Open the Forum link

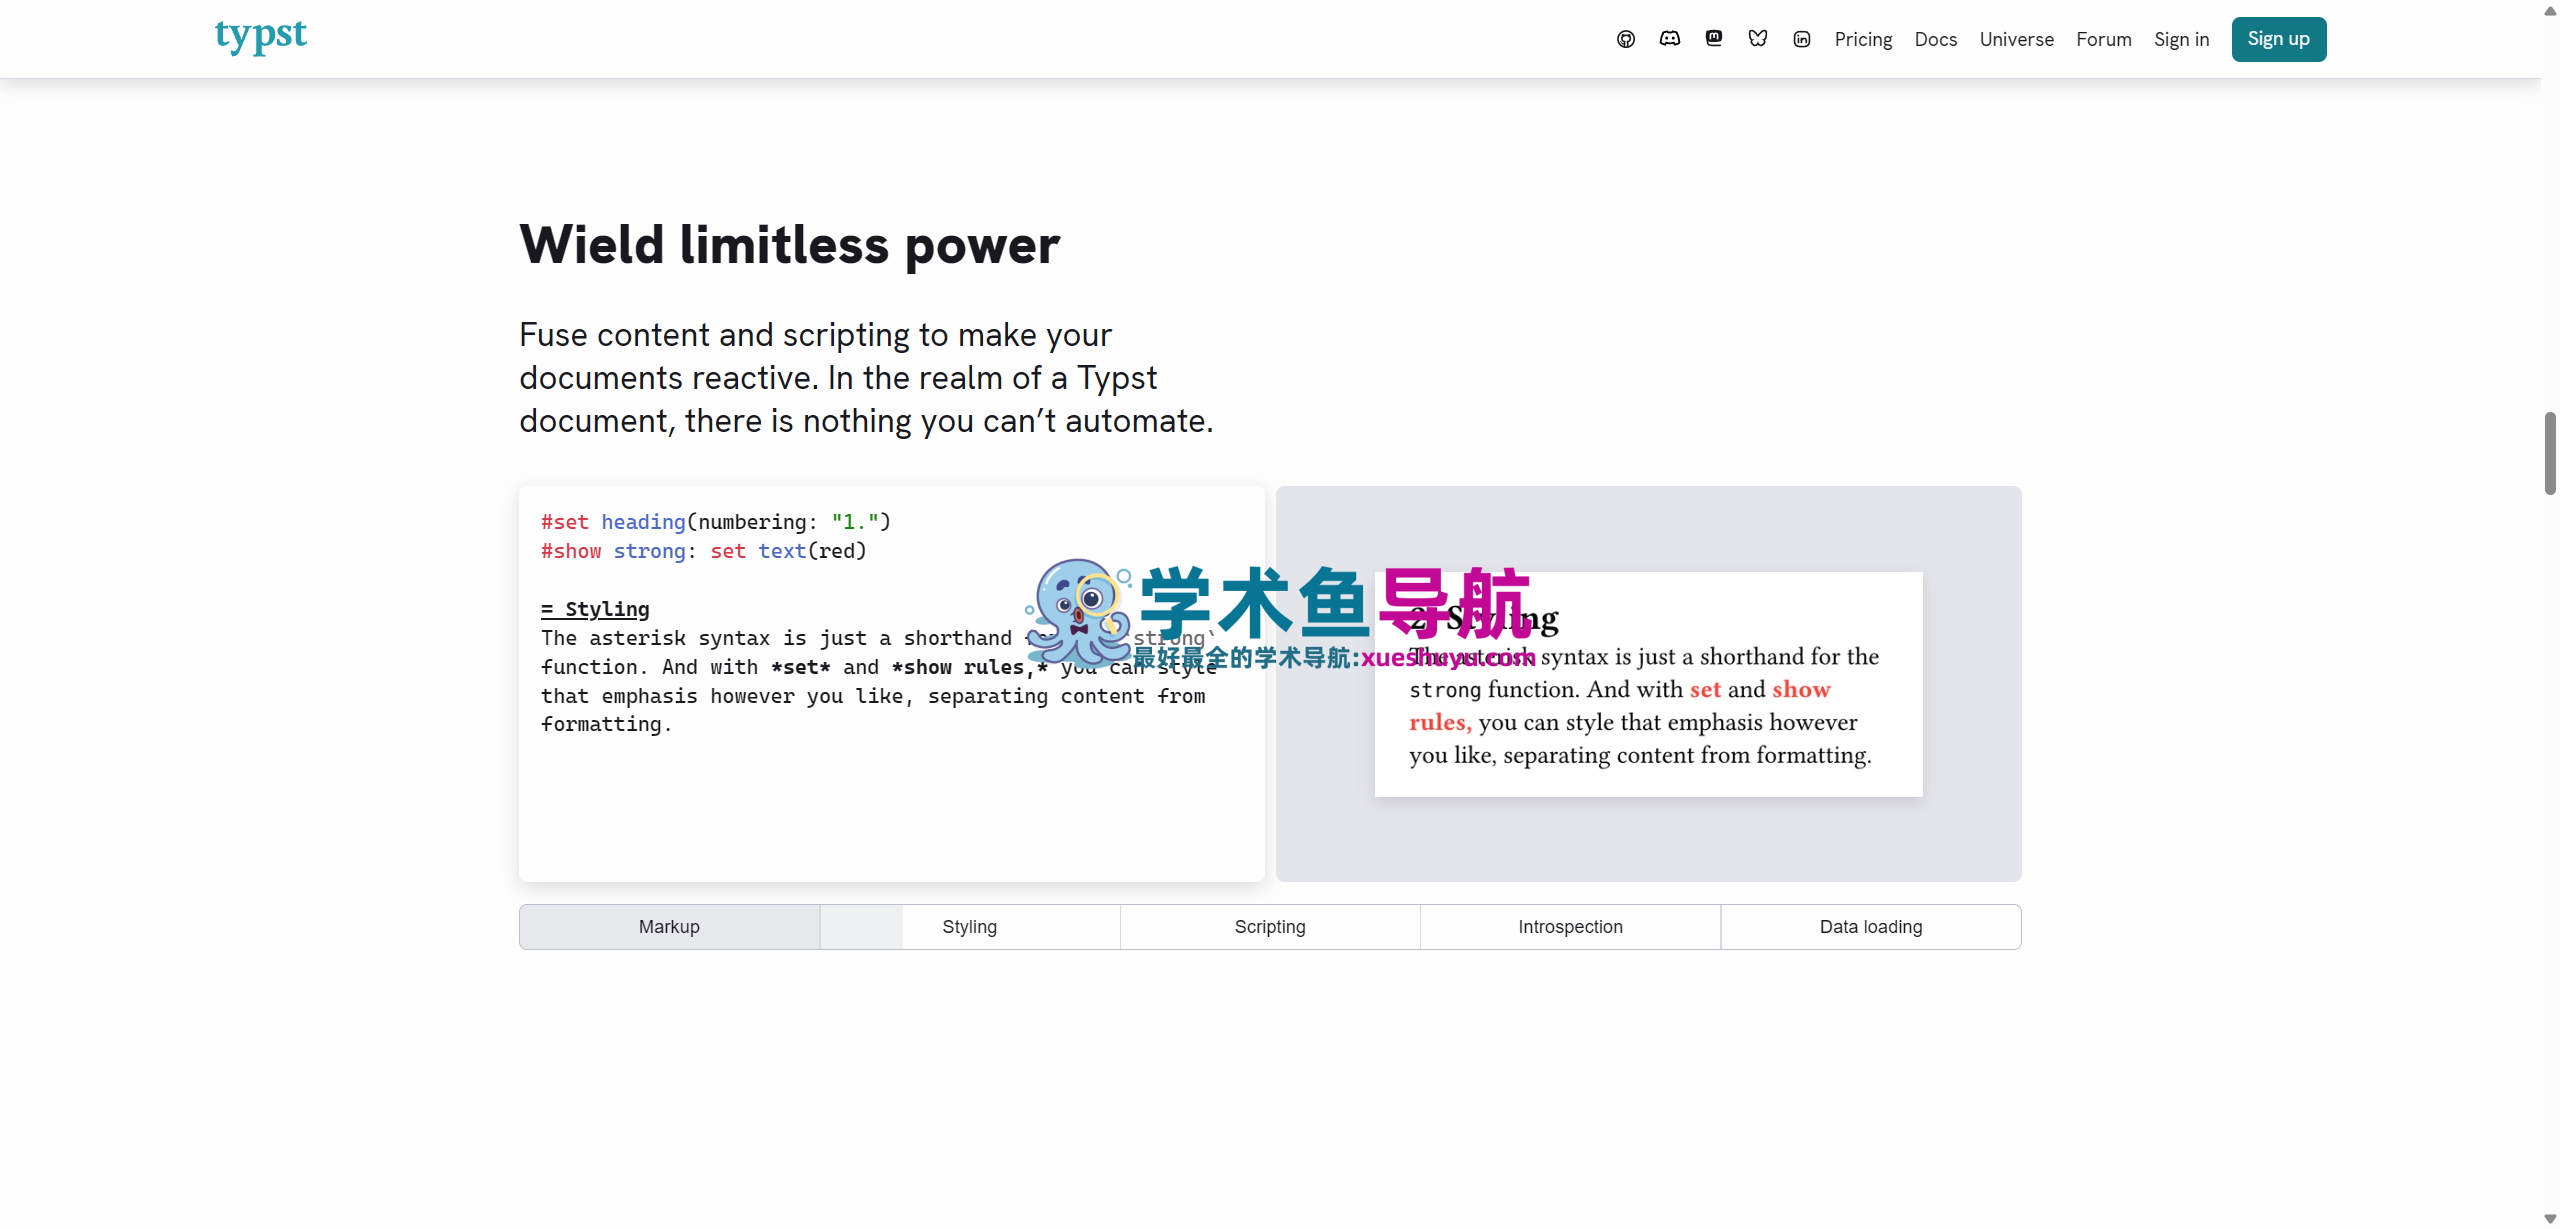tap(2104, 39)
